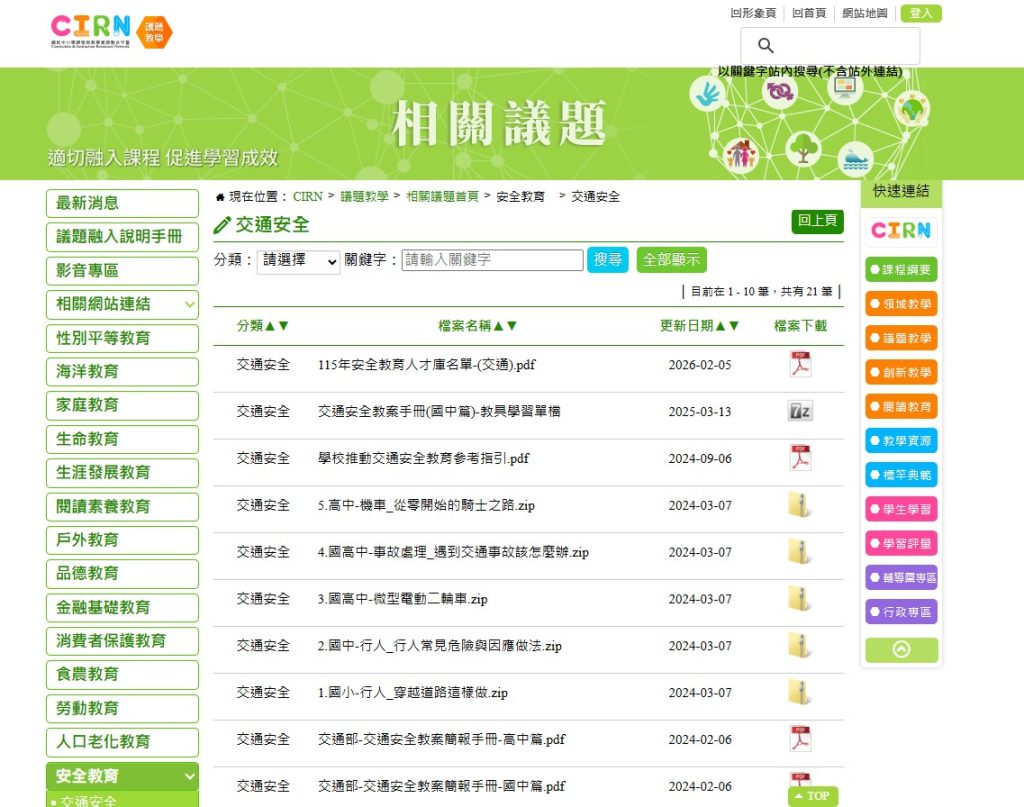This screenshot has width=1024, height=807.
Task: Download PDF of 交通安全教案簡報手冊-高中篇
Action: tap(800, 739)
